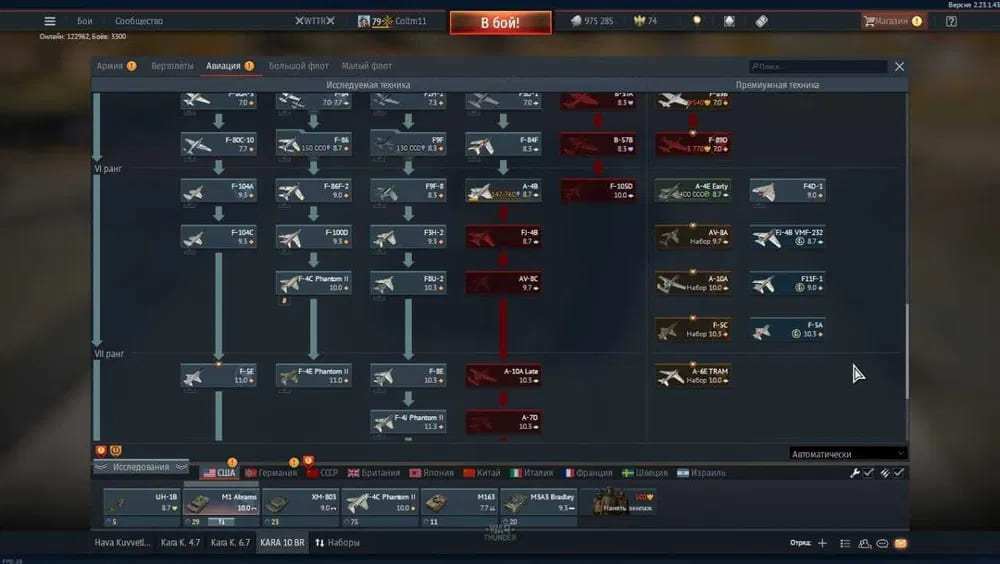The width and height of the screenshot is (1000, 564).
Task: Expand the Исследования panel
Action: [140, 467]
